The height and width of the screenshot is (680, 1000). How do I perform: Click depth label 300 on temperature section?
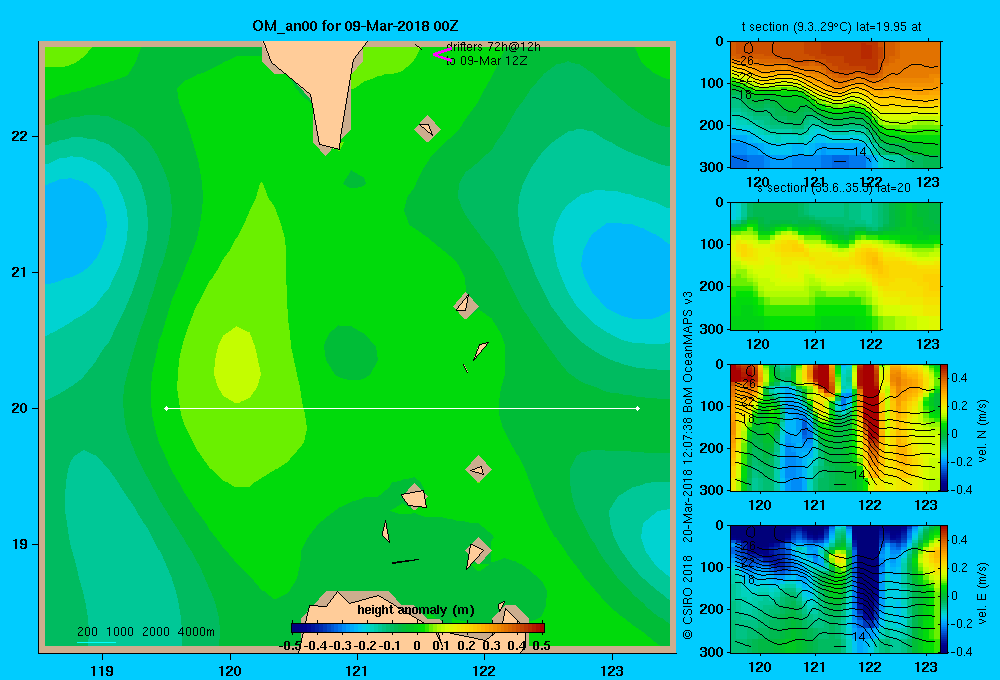pos(712,167)
